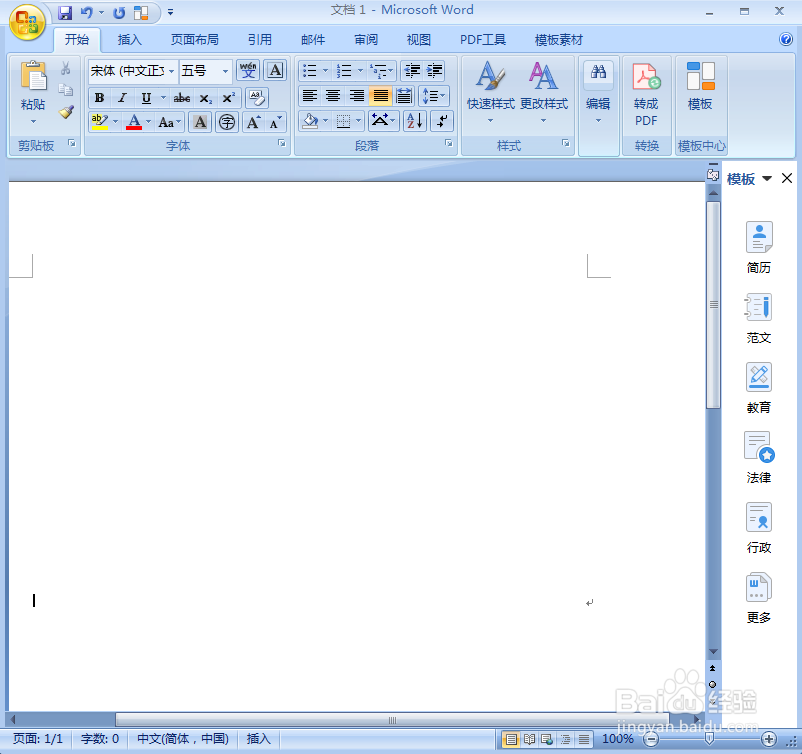Undo last action in quick access toolbar
Viewport: 802px width, 754px height.
coord(87,12)
